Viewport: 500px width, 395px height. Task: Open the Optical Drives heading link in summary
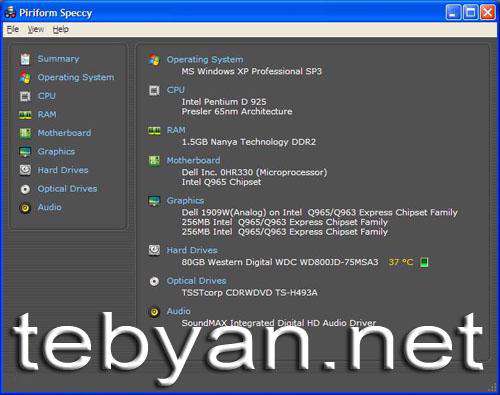196,281
